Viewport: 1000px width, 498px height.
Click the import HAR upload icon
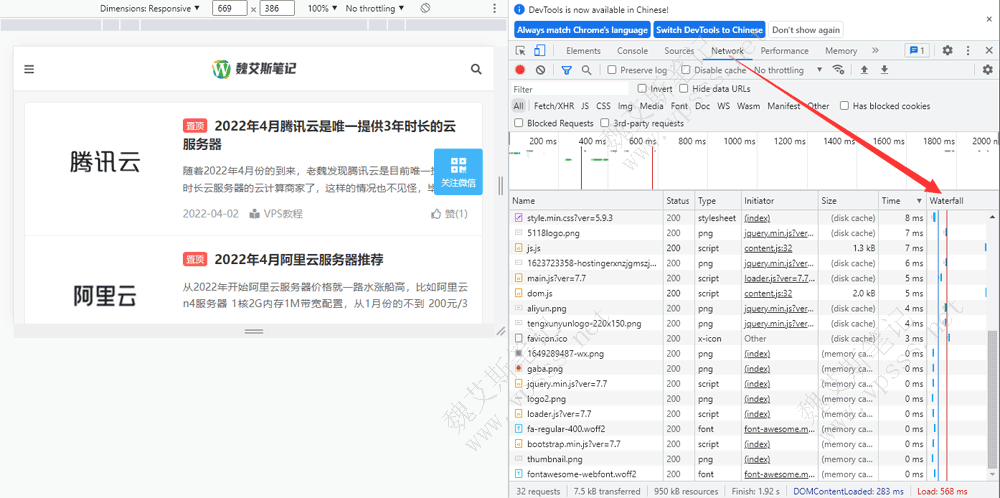click(x=864, y=70)
